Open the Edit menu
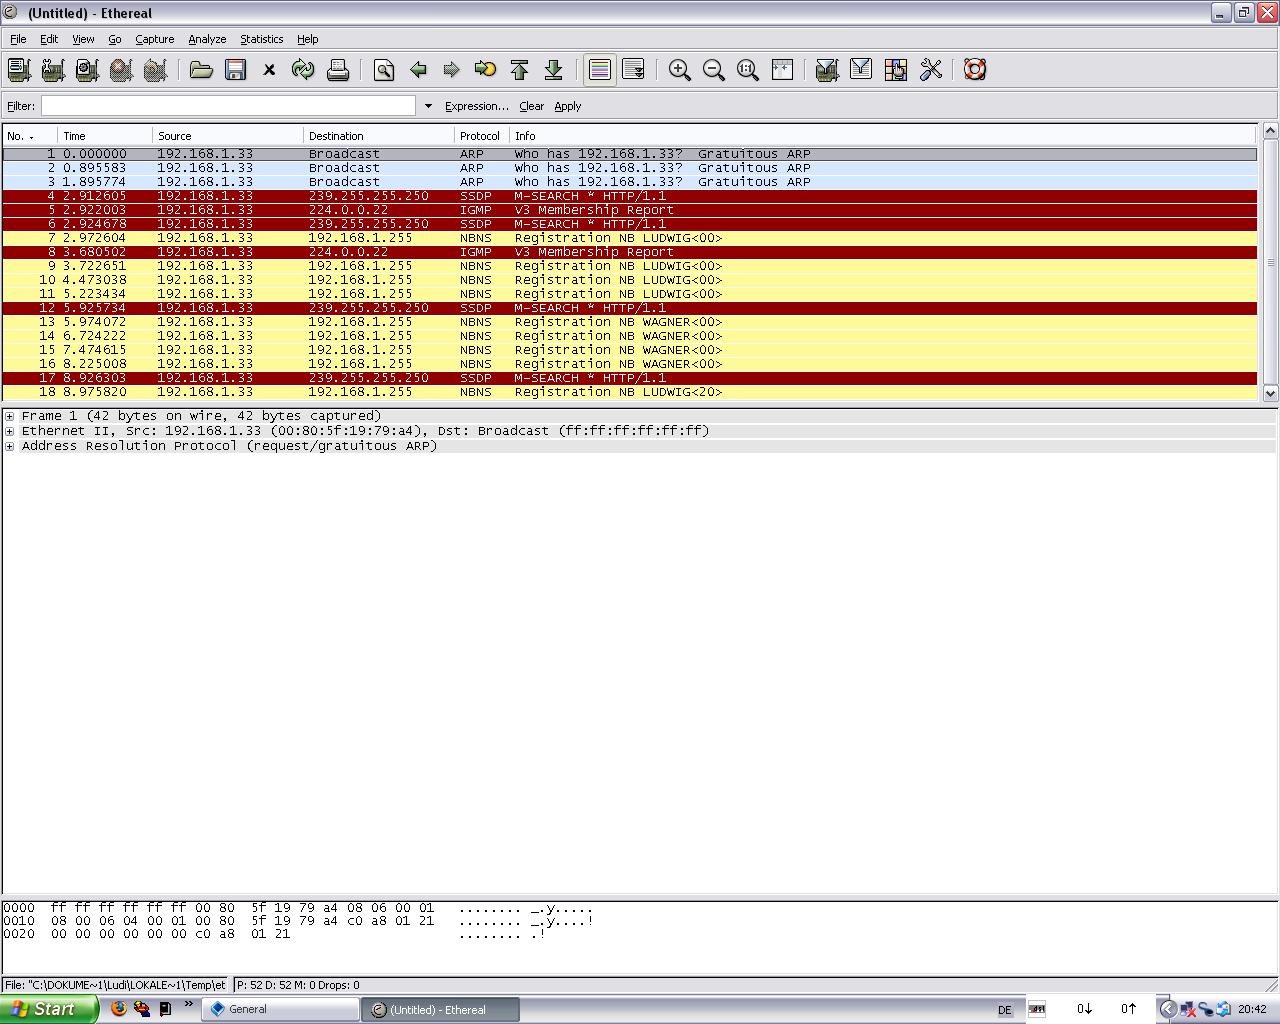This screenshot has width=1280, height=1024. 49,39
